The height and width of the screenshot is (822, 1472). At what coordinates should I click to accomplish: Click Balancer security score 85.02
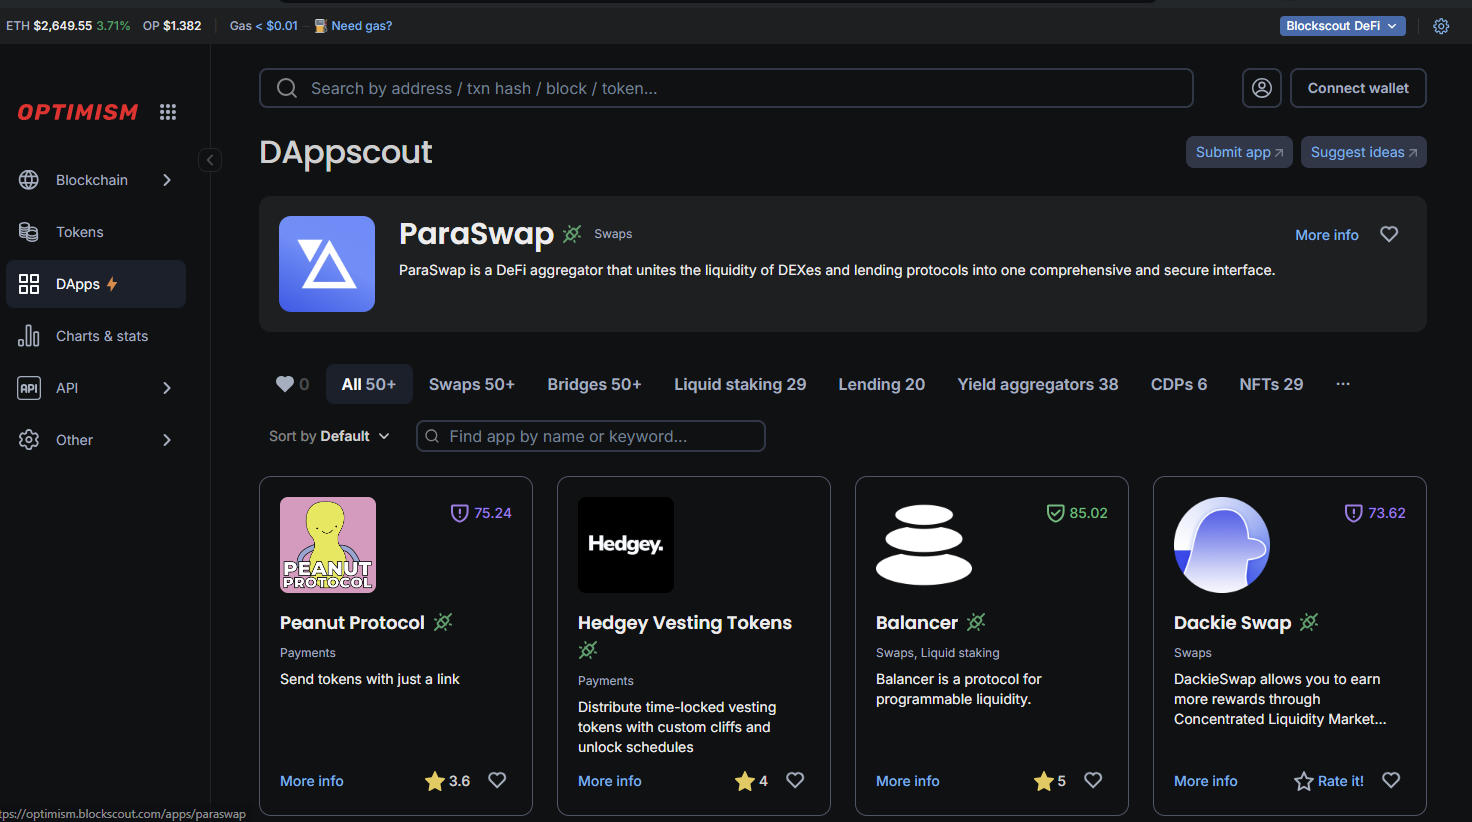coord(1077,513)
